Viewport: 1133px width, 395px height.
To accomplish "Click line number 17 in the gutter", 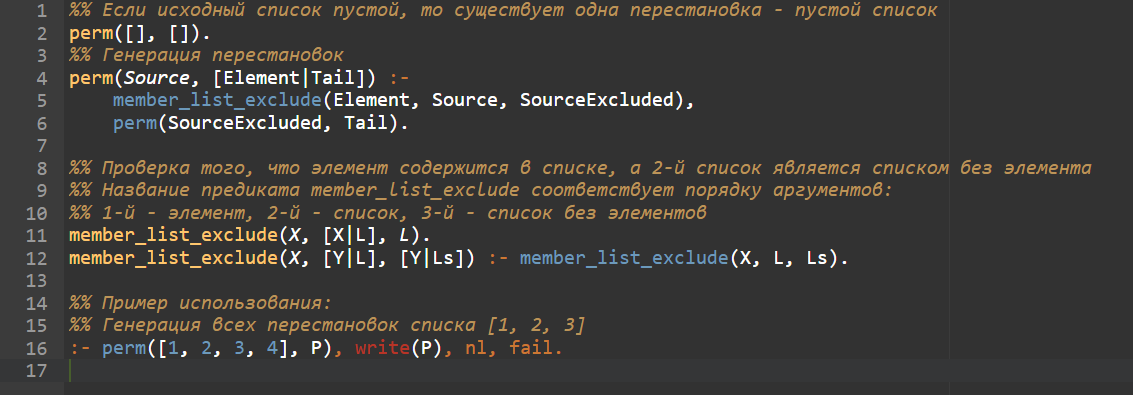I will pos(36,370).
